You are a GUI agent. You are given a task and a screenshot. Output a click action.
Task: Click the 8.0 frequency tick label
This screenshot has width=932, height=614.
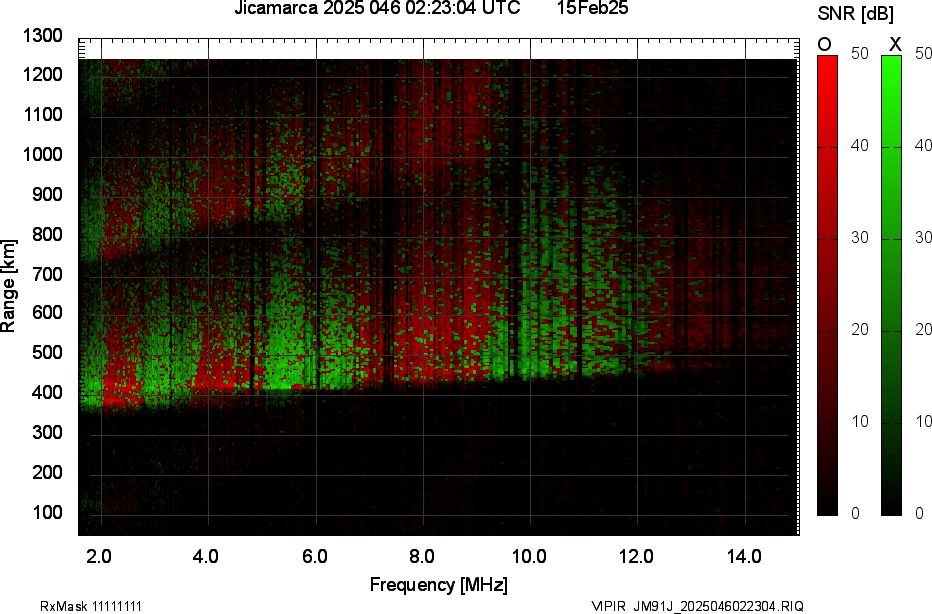[x=421, y=557]
